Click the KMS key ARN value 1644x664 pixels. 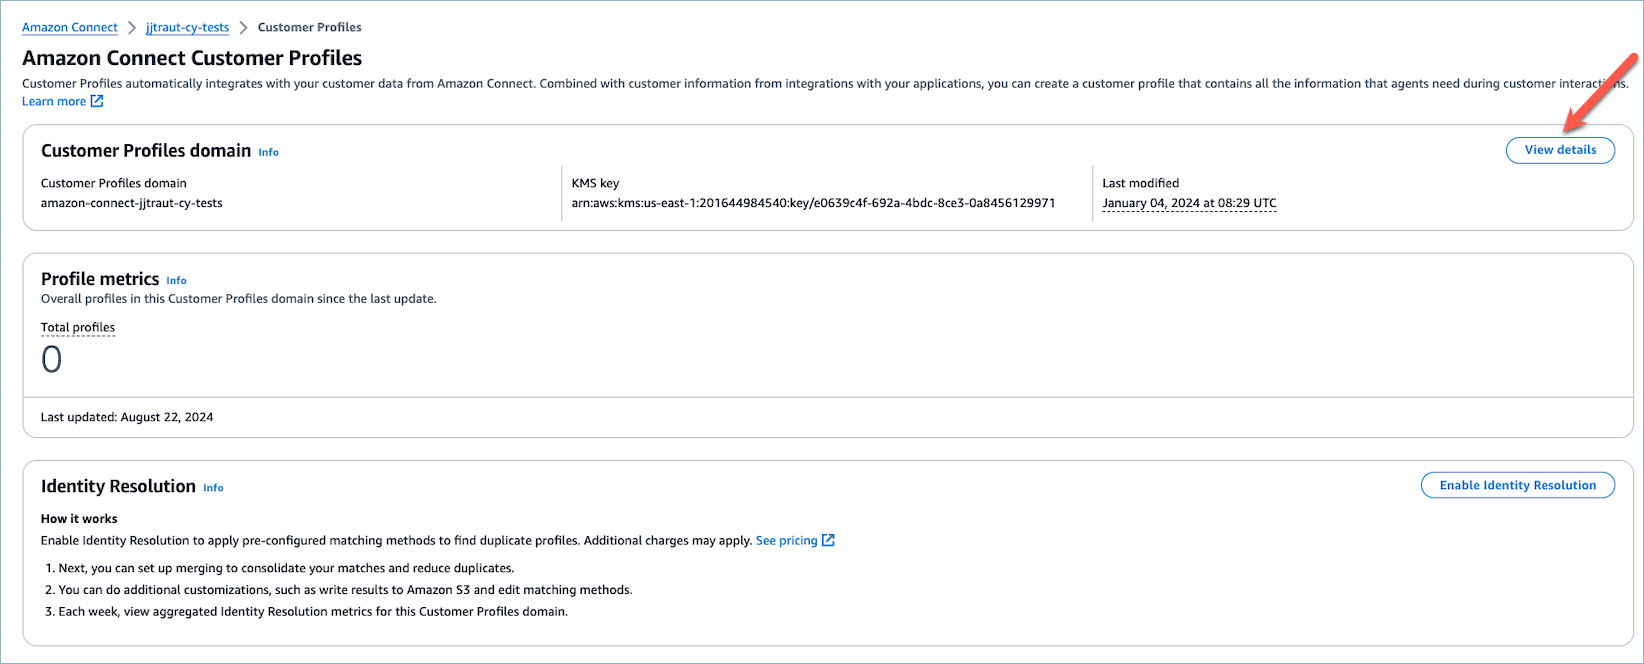[813, 203]
